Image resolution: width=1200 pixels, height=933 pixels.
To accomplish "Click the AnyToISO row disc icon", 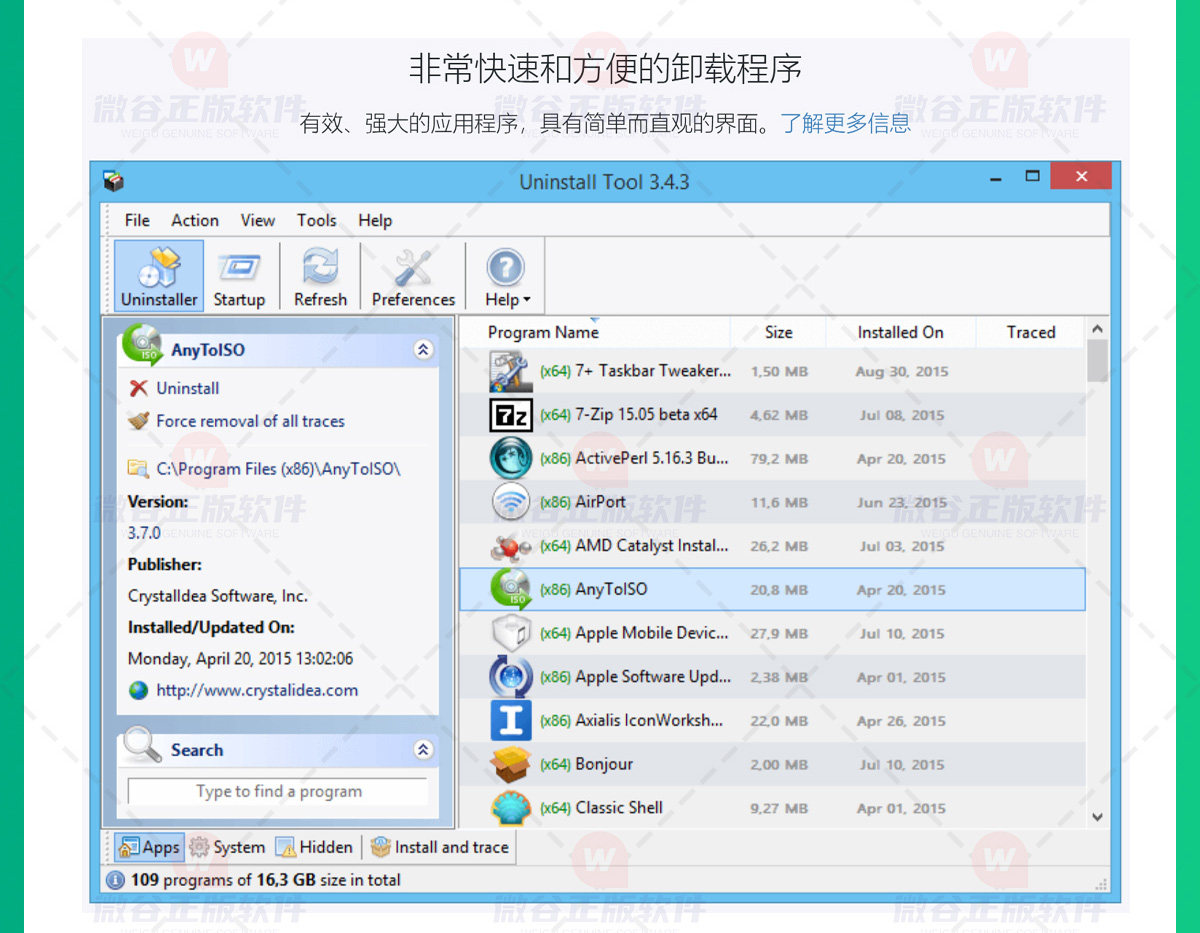I will [x=510, y=589].
